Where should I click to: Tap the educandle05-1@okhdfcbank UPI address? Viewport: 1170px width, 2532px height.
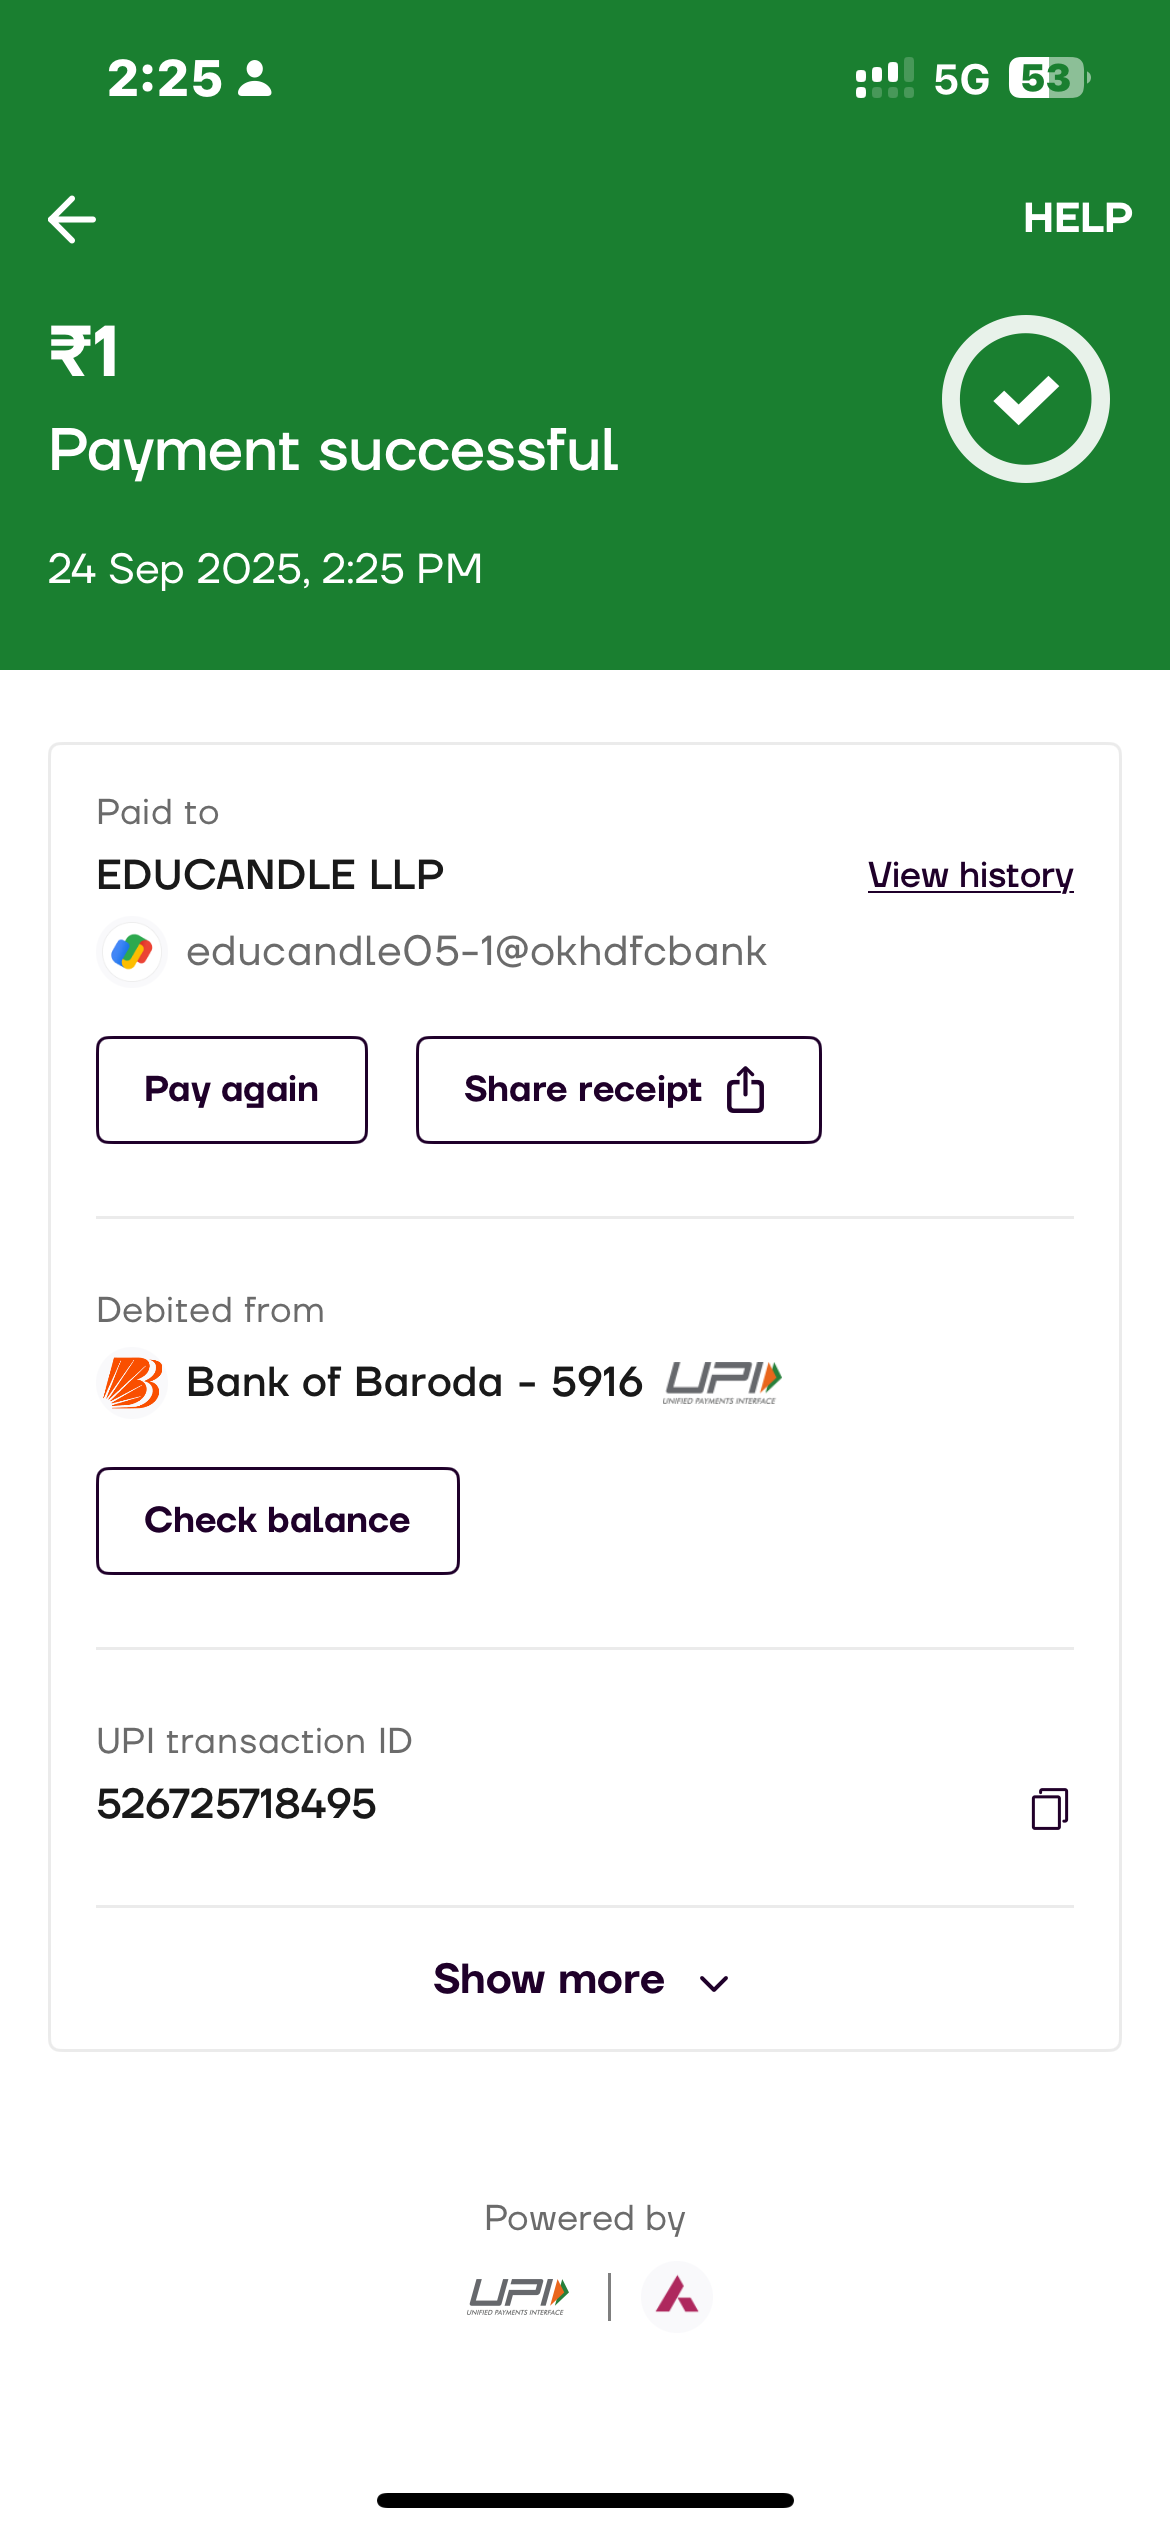pos(476,951)
